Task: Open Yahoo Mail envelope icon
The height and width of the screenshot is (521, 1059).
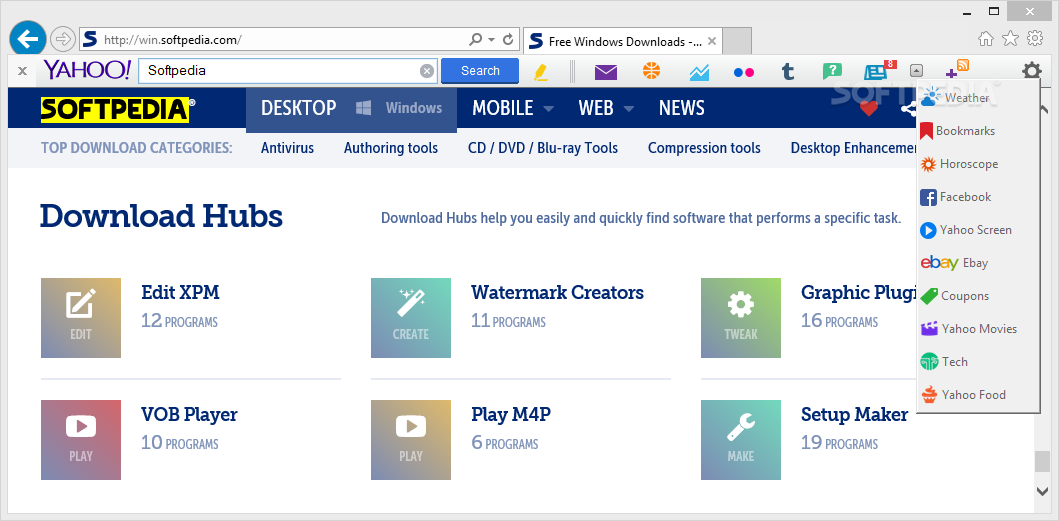Action: (x=606, y=72)
